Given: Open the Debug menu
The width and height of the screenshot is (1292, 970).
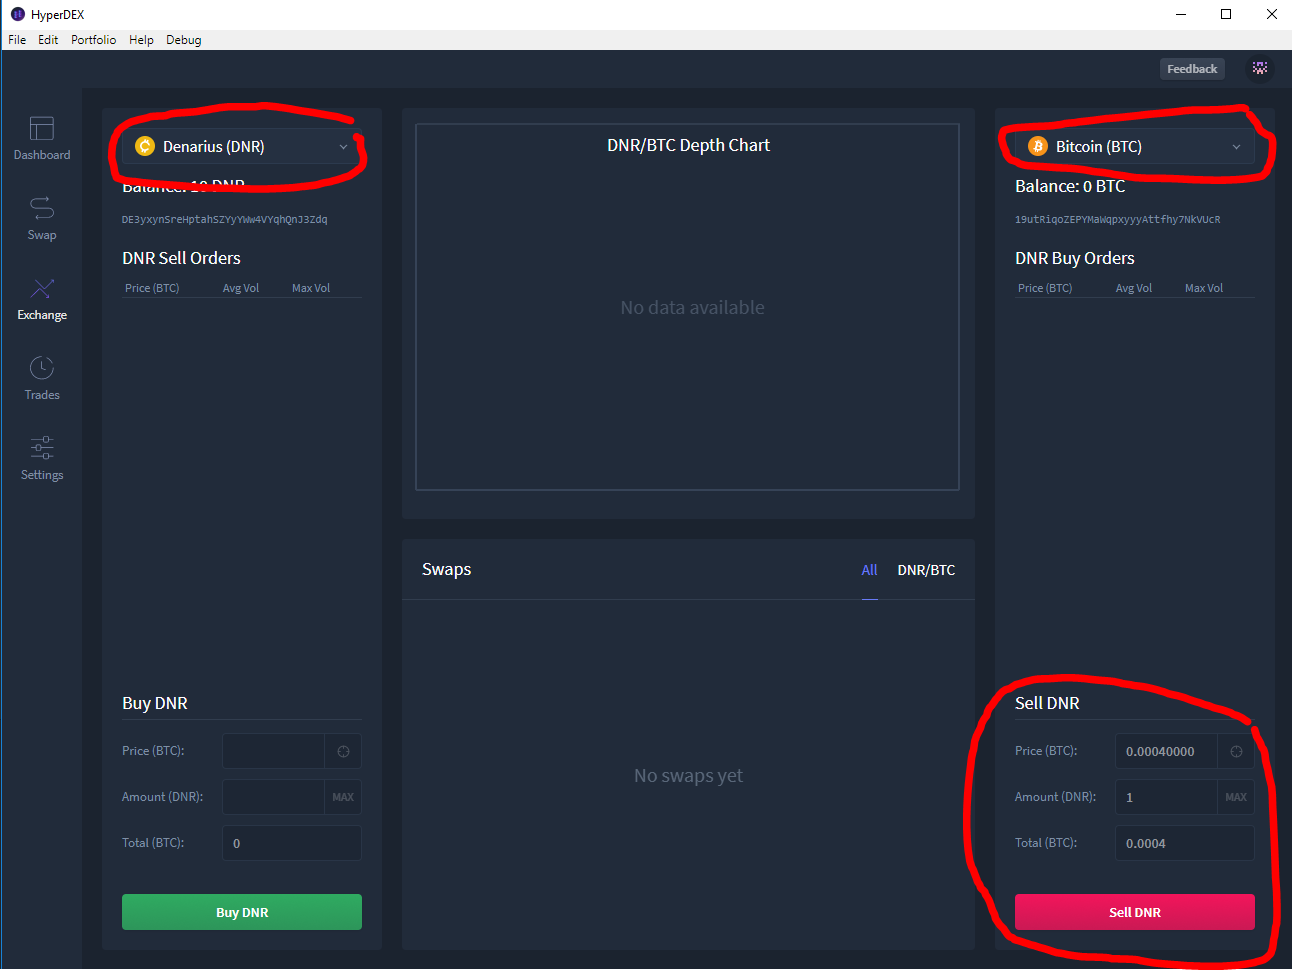Looking at the screenshot, I should pyautogui.click(x=184, y=40).
